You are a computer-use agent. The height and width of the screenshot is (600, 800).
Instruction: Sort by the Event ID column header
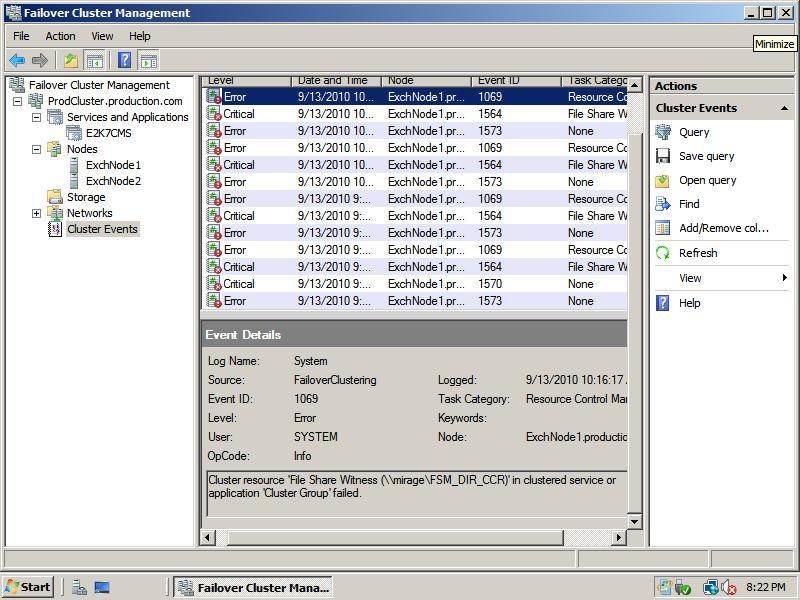click(x=516, y=81)
